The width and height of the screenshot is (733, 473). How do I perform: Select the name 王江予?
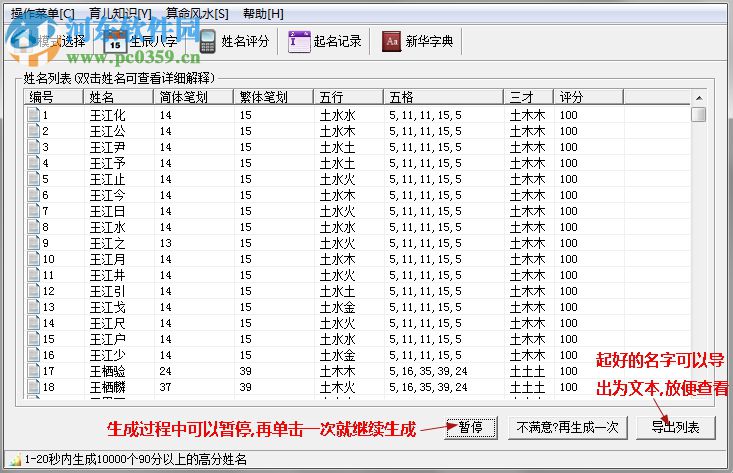tap(108, 163)
